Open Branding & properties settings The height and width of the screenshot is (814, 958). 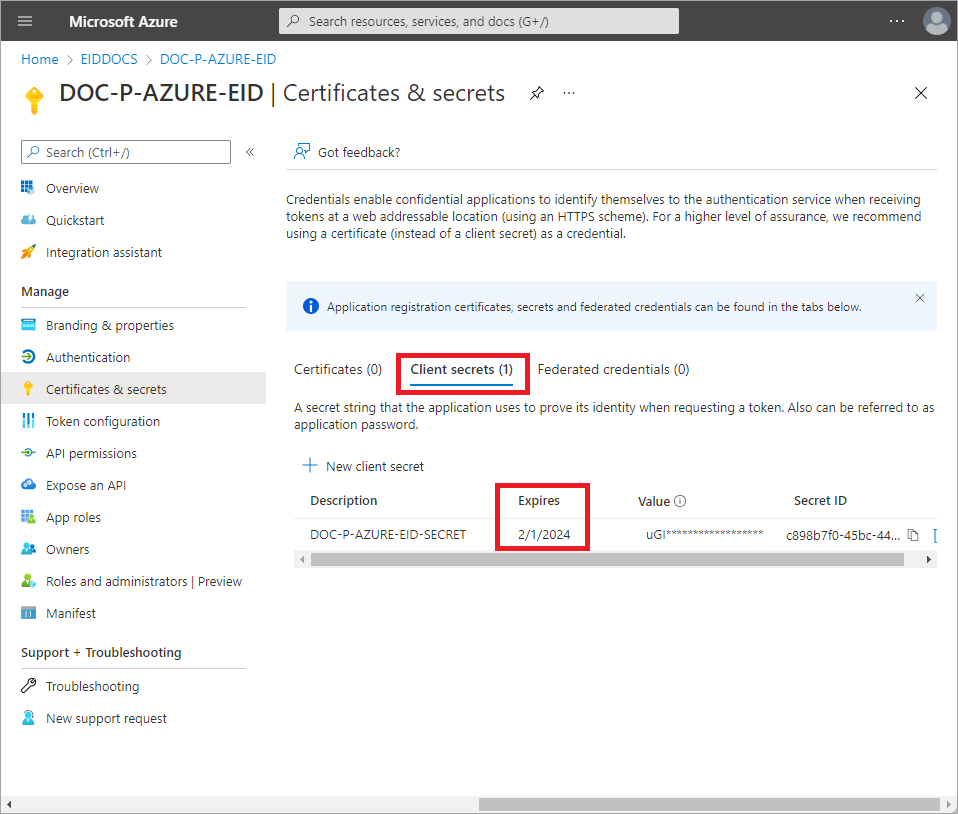click(109, 325)
